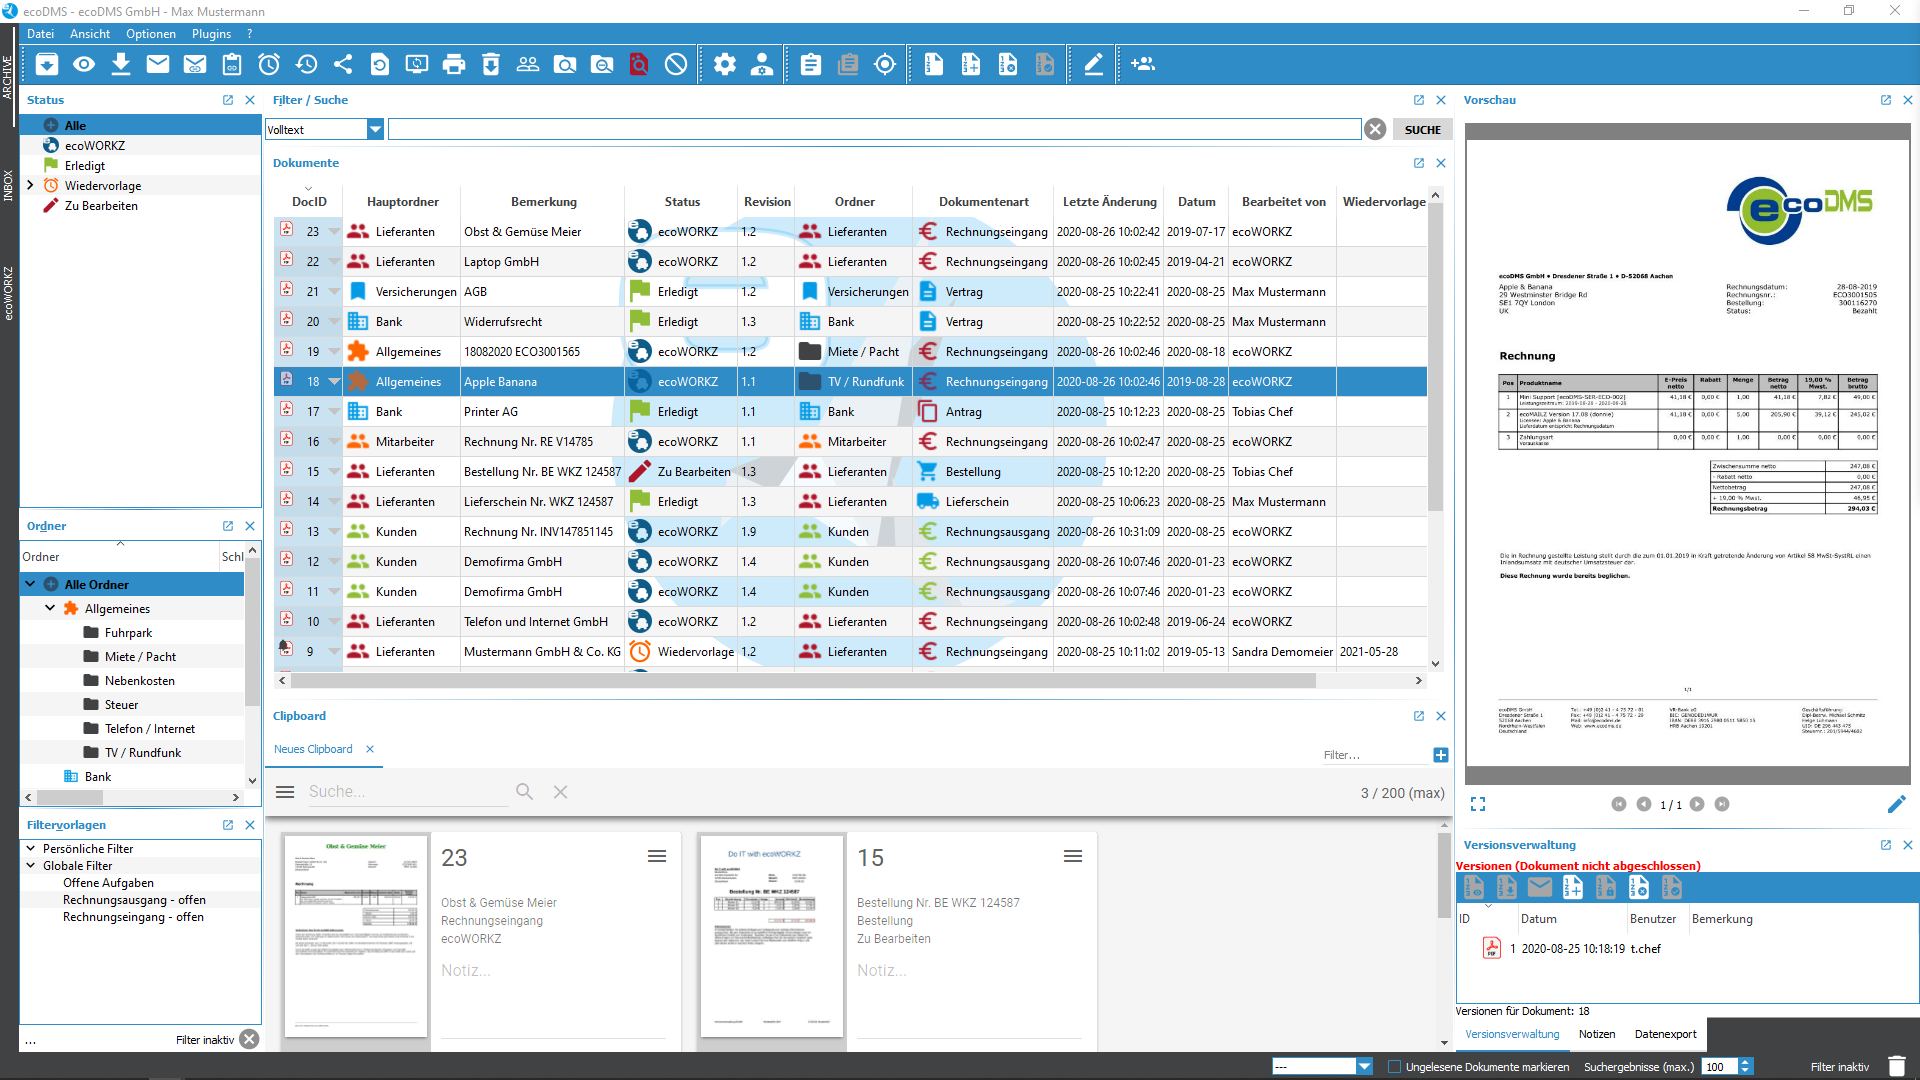
Task: Switch to the Notizen tab
Action: click(1597, 1034)
